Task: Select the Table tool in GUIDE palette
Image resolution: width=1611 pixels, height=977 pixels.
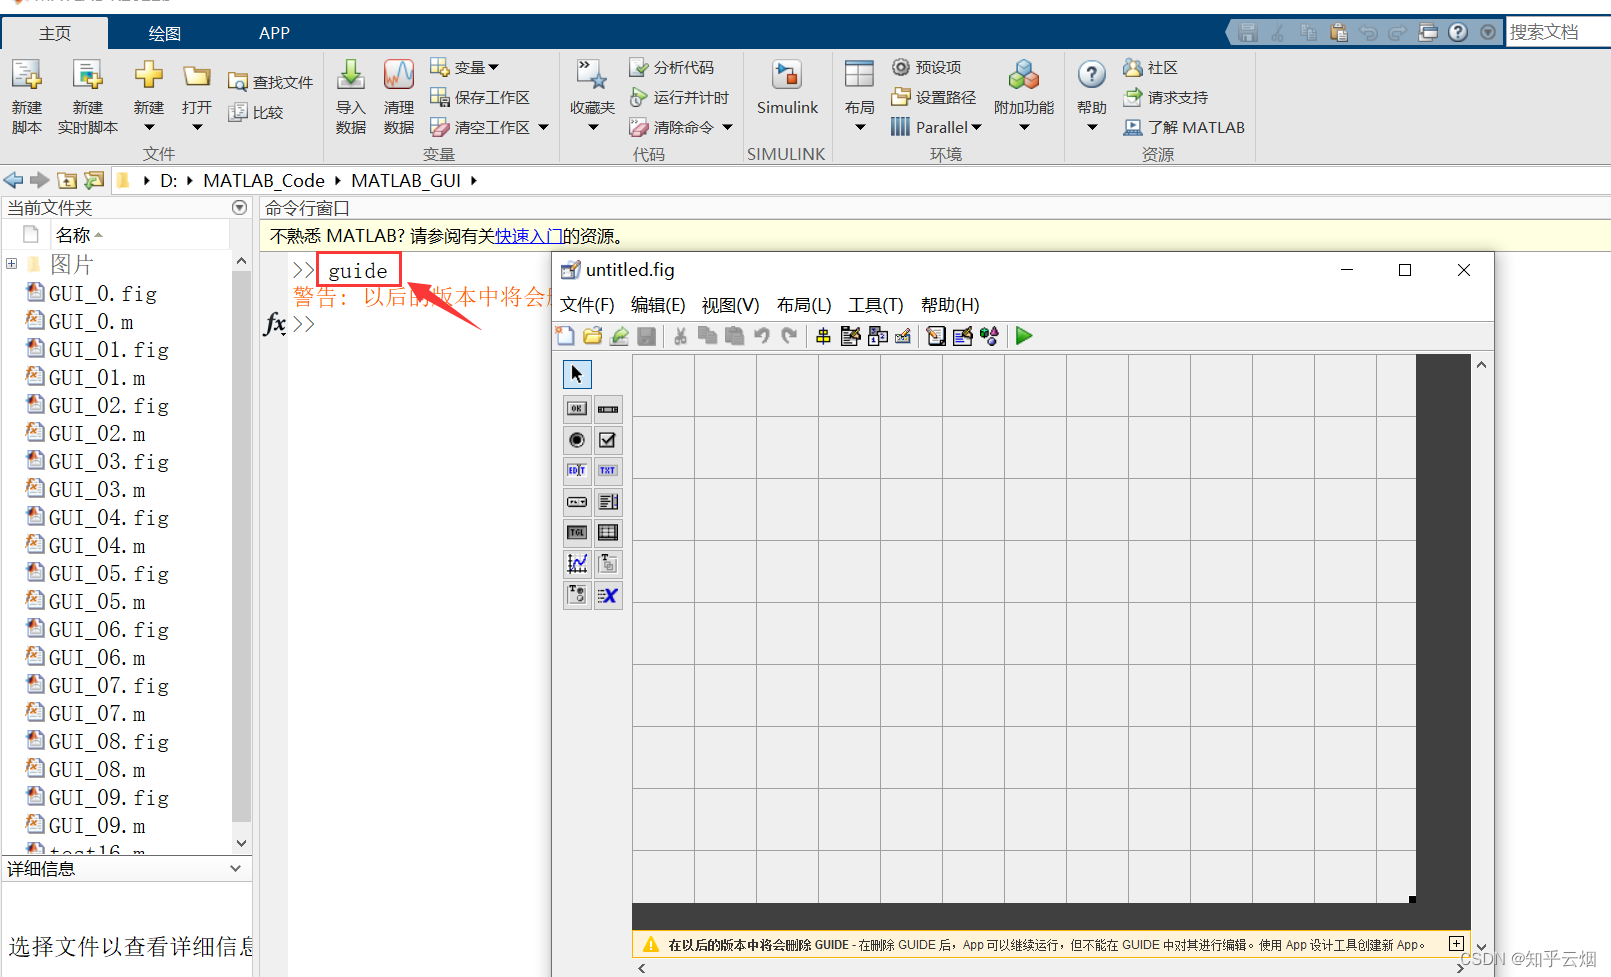Action: (607, 532)
